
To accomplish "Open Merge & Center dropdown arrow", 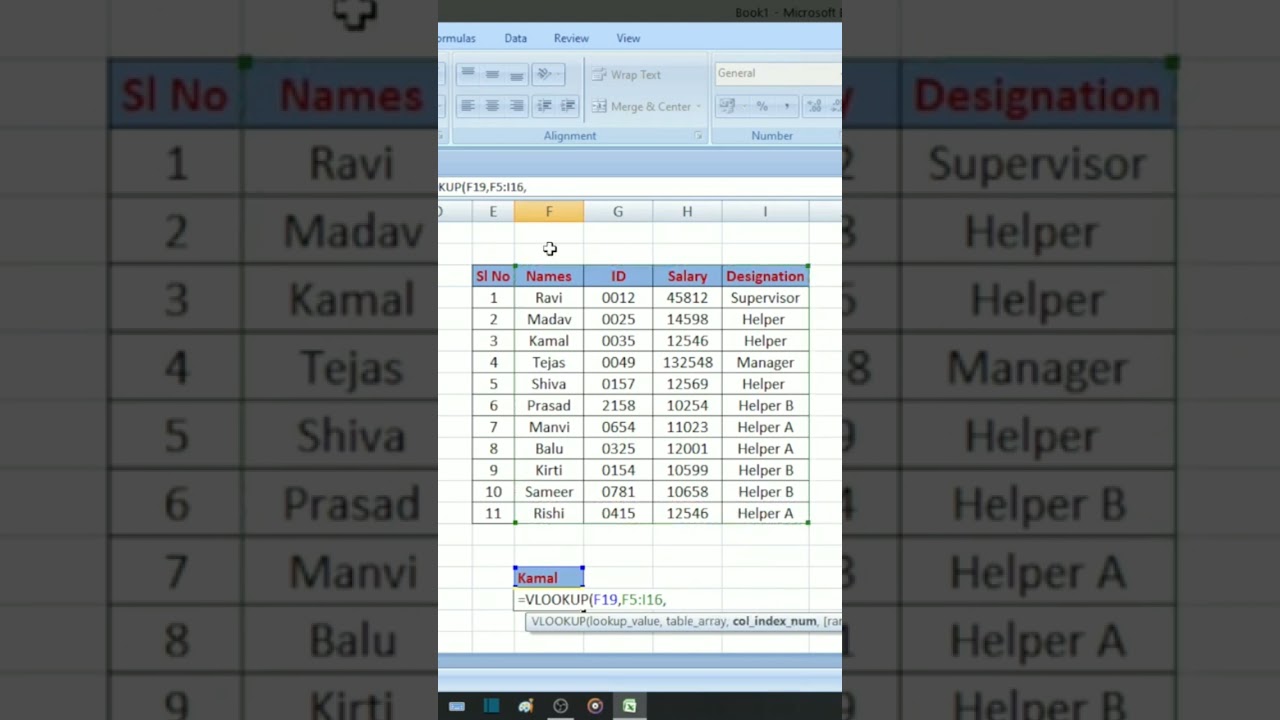I will tap(698, 107).
